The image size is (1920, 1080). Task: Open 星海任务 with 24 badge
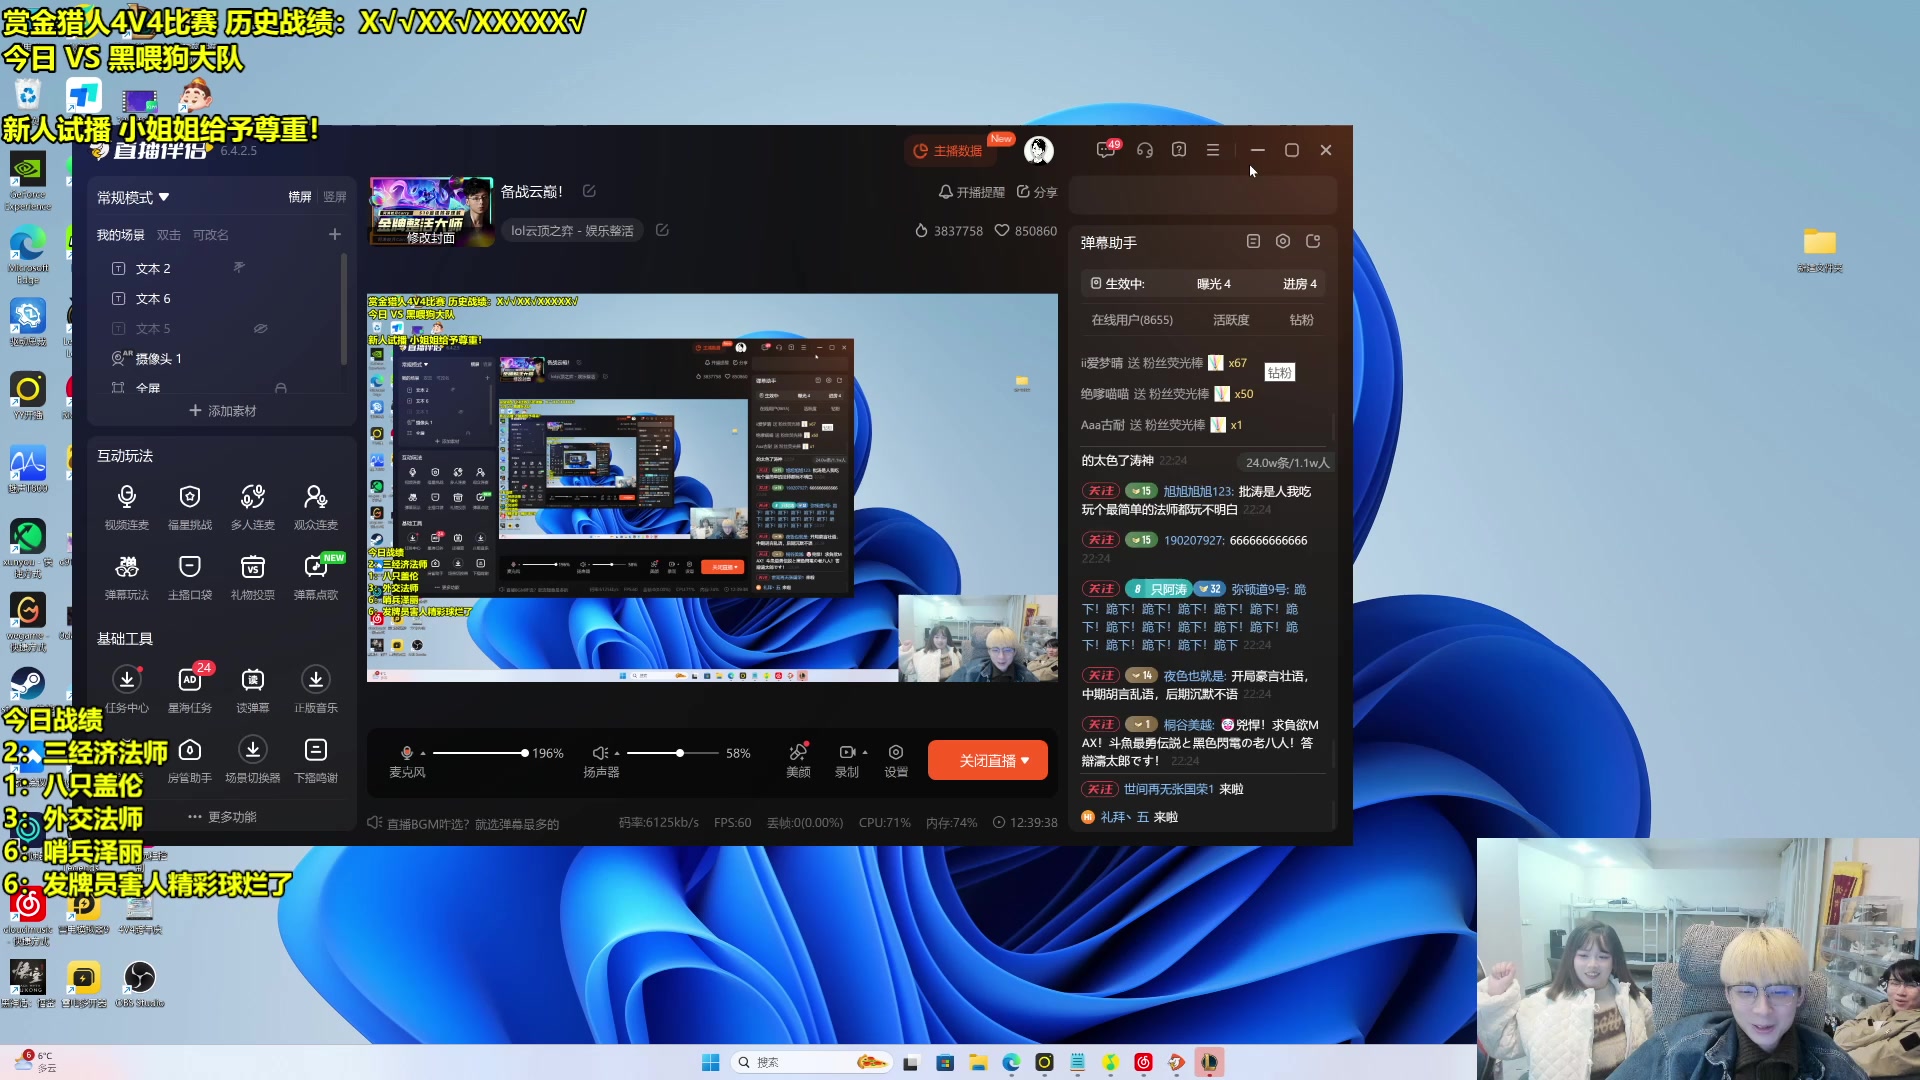tap(189, 690)
